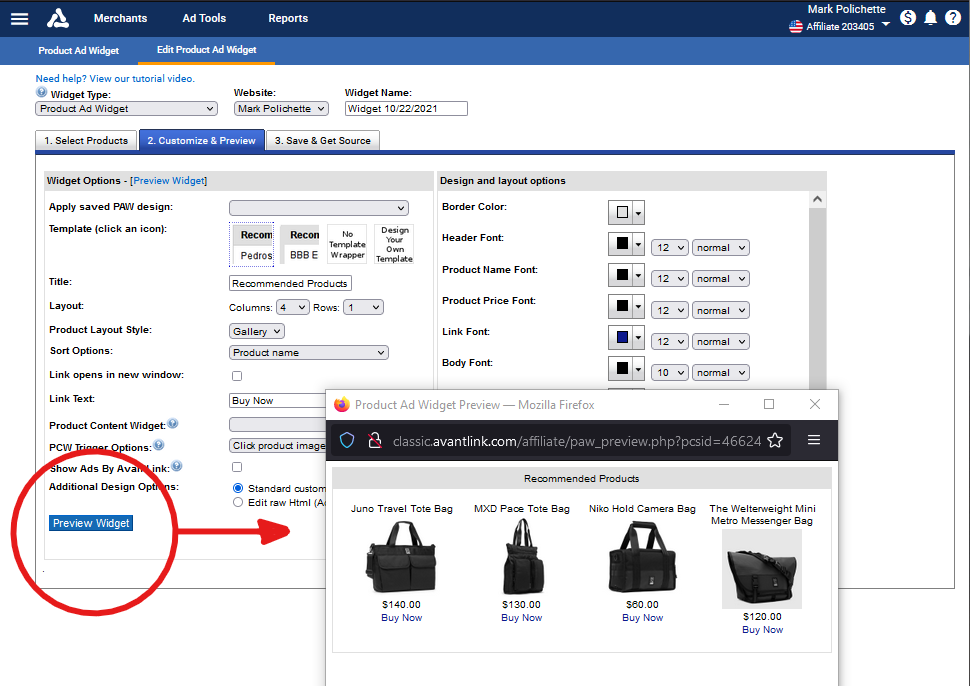
Task: Click the Link Text Buy Now field
Action: click(277, 401)
